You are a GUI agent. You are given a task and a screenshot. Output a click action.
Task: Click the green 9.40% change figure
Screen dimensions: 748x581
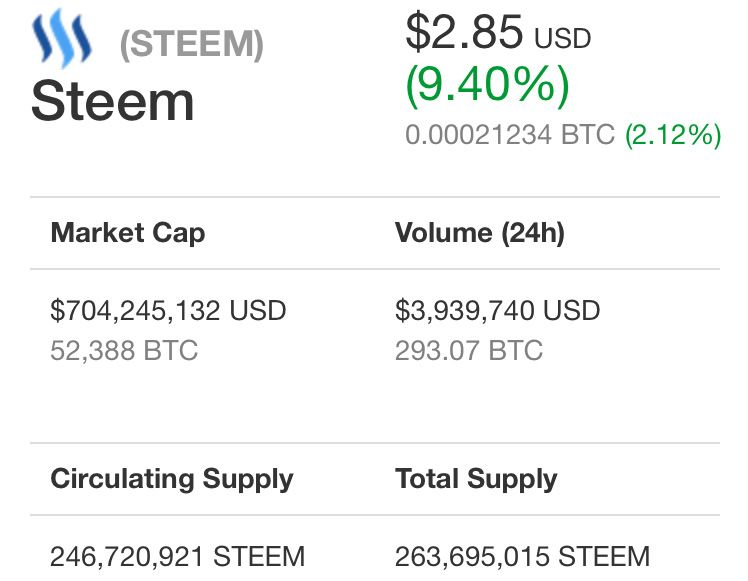[x=487, y=86]
